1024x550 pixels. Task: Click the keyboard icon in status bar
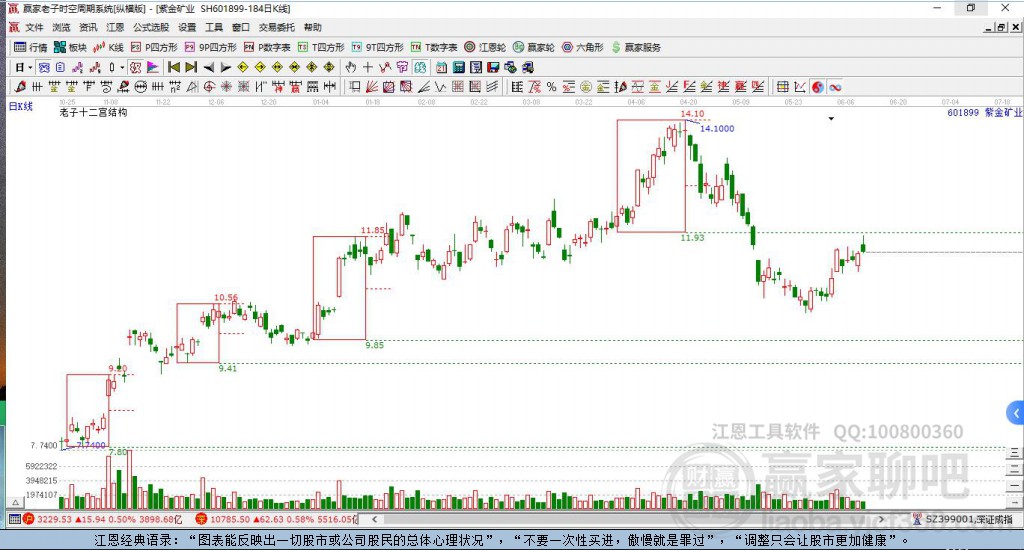point(14,519)
